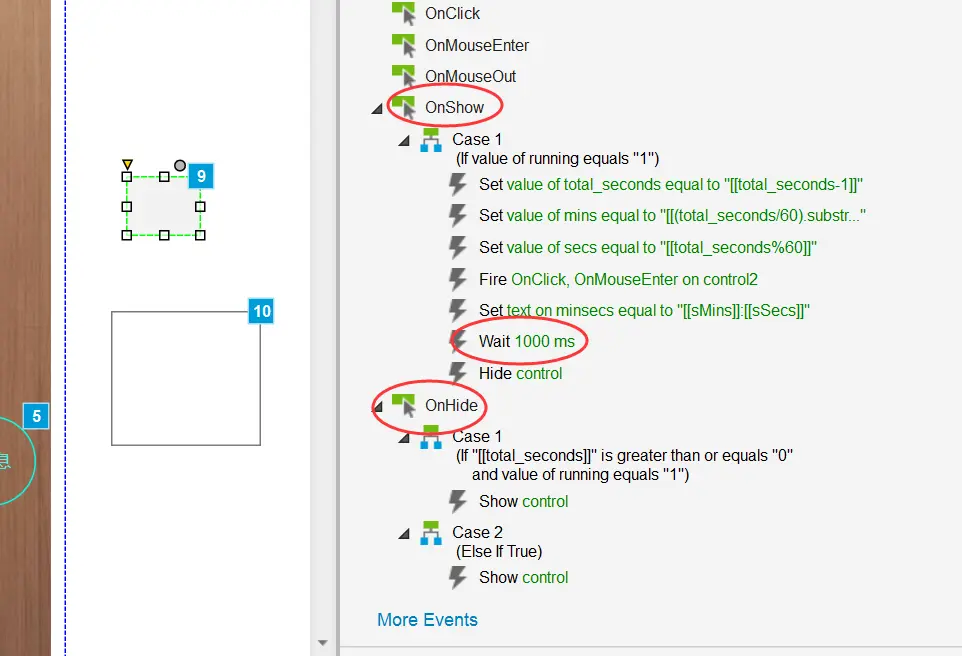Viewport: 962px width, 656px height.
Task: Click the canvas scrollbar down arrow
Action: [x=322, y=642]
